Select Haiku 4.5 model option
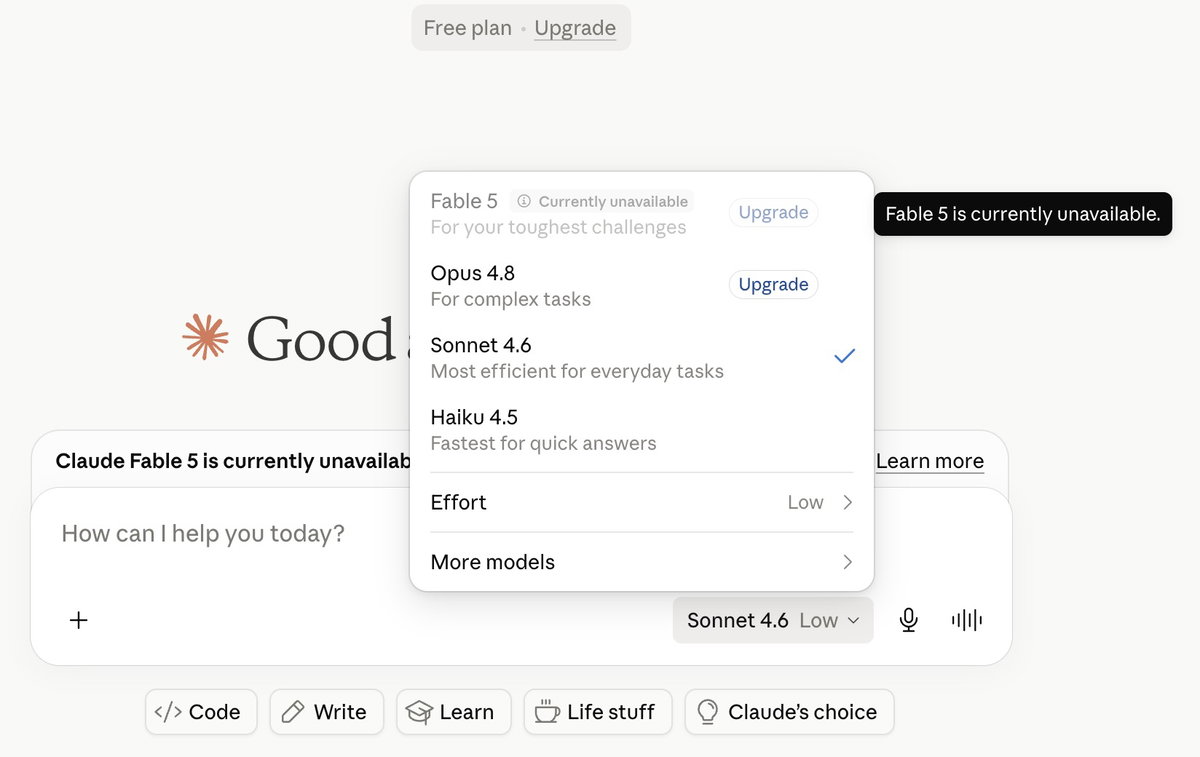Screen dimensions: 1200x757 [x=642, y=429]
